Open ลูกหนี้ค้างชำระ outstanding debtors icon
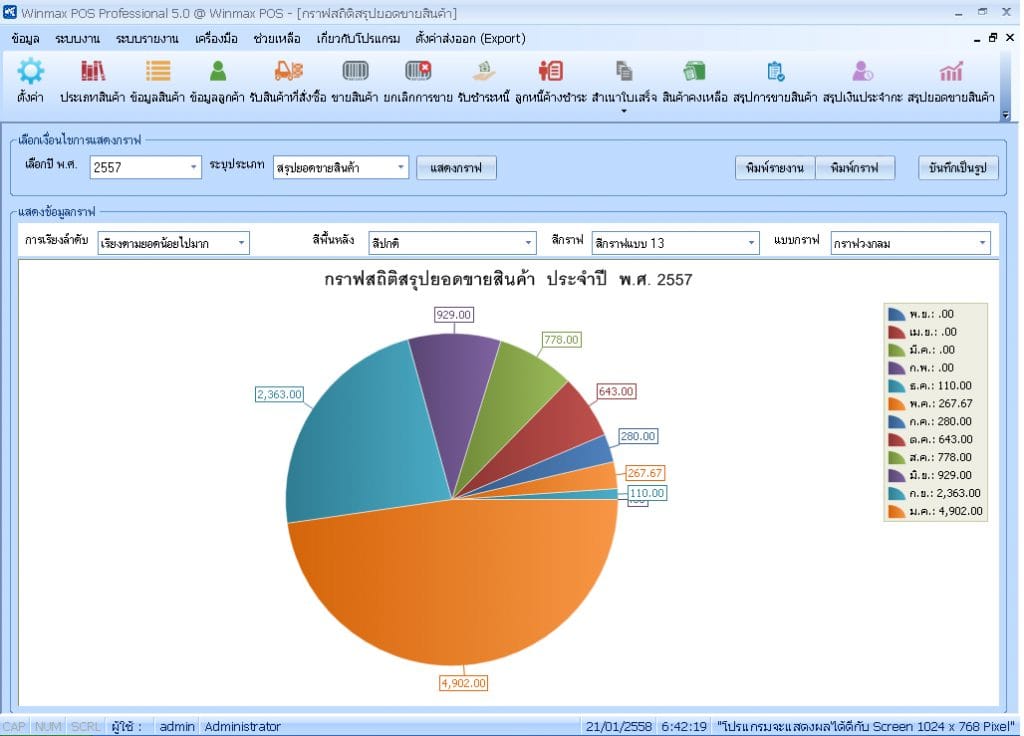This screenshot has width=1024, height=736. [x=551, y=71]
